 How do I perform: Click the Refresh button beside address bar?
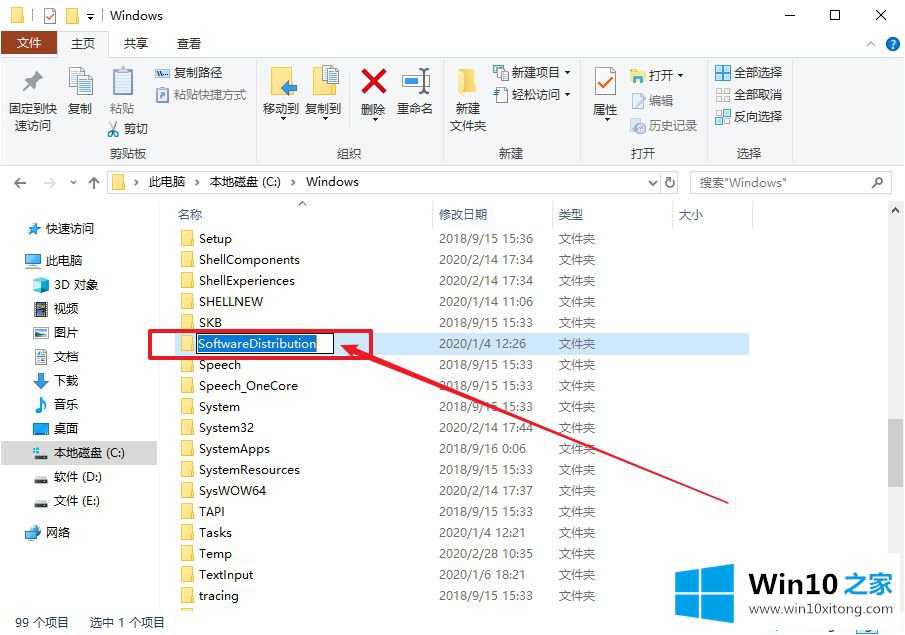click(670, 182)
